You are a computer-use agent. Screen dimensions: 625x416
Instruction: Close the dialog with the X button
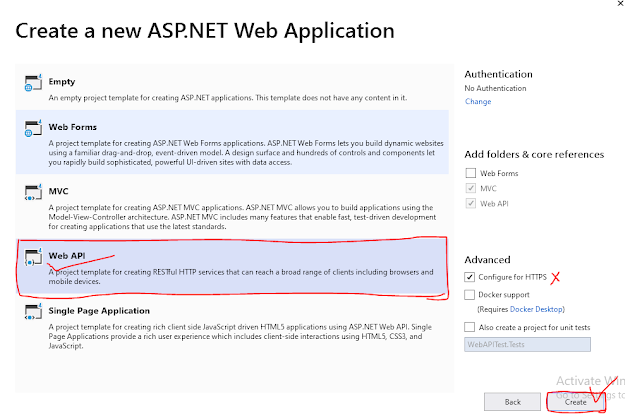coord(621,3)
